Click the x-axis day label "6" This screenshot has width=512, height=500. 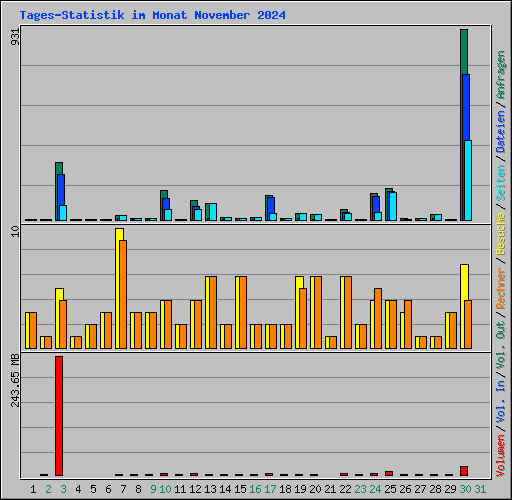[x=108, y=489]
